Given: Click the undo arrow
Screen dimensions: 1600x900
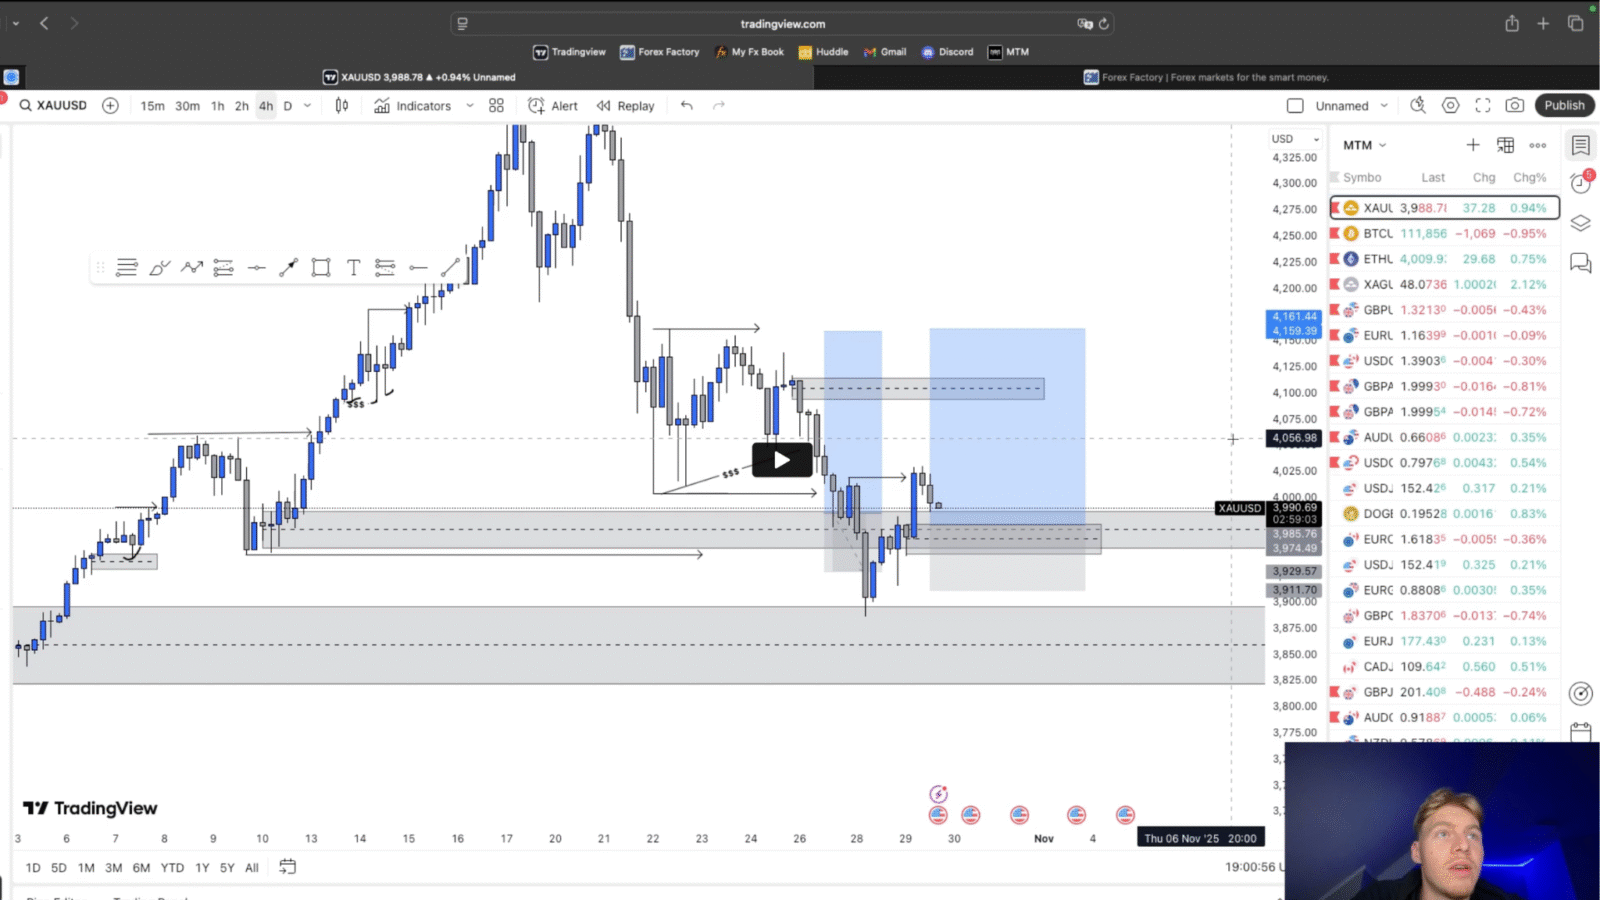Looking at the screenshot, I should pyautogui.click(x=686, y=106).
